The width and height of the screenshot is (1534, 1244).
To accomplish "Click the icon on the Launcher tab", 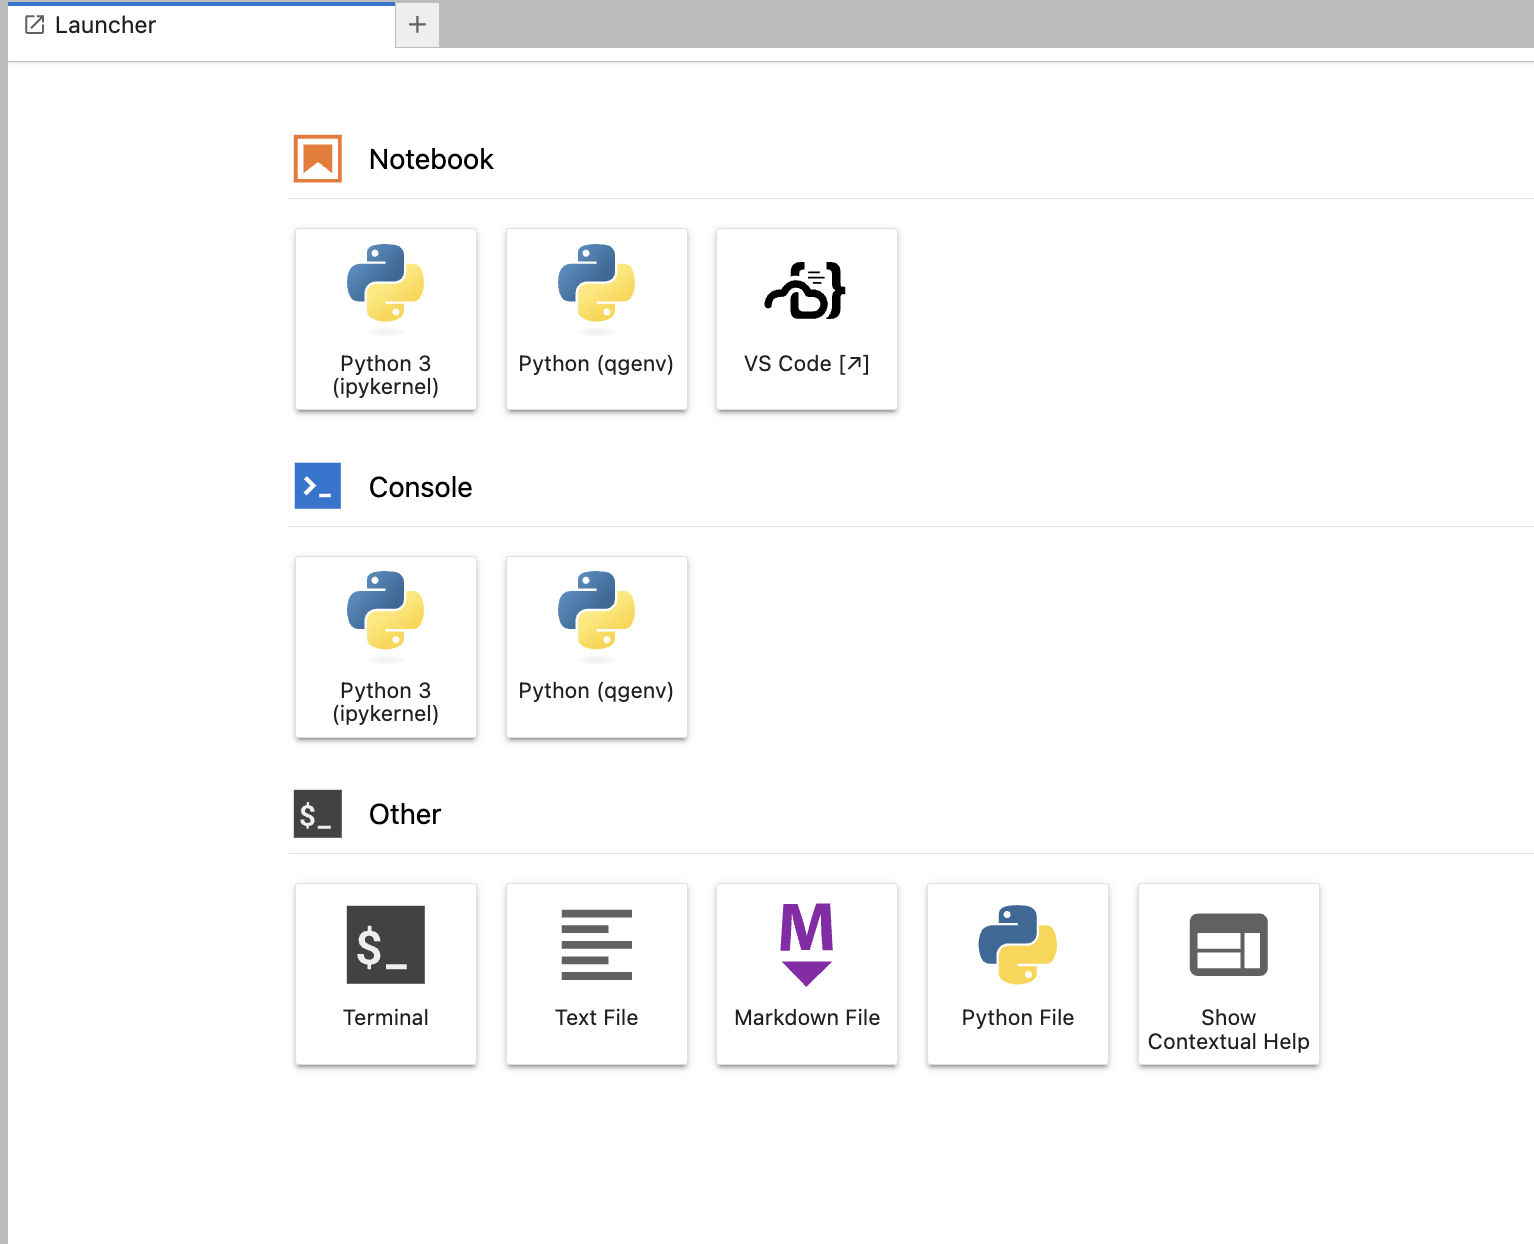I will 35,25.
